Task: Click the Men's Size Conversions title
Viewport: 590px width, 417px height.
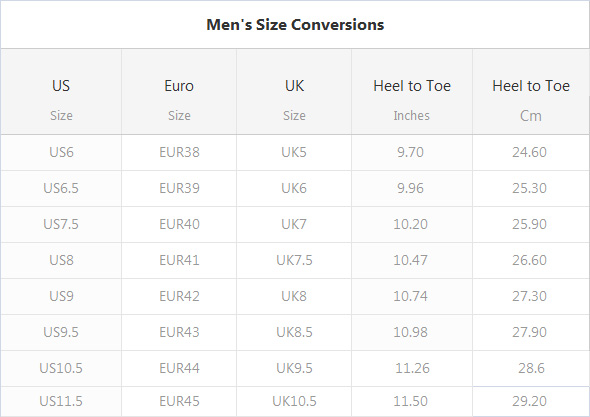Action: pos(295,25)
